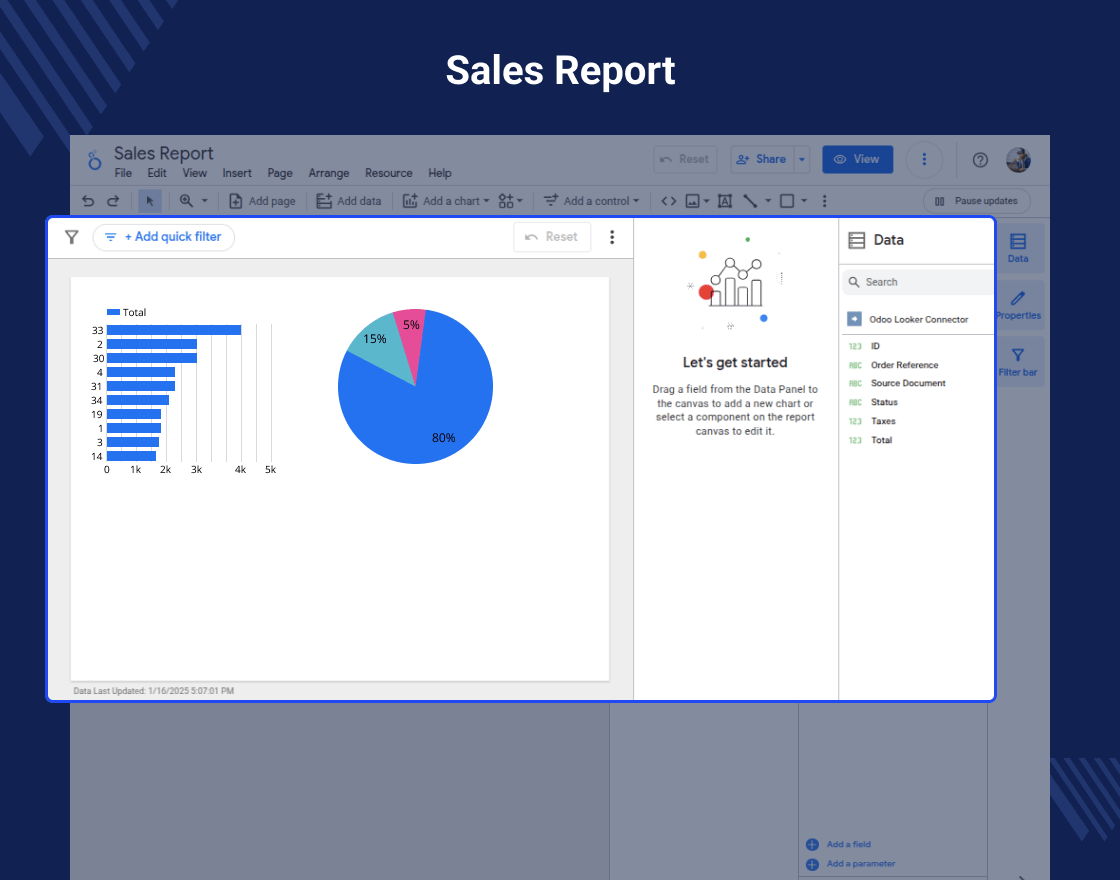Screen dimensions: 1120x880
Task: Click the top Reset button in header
Action: point(685,159)
